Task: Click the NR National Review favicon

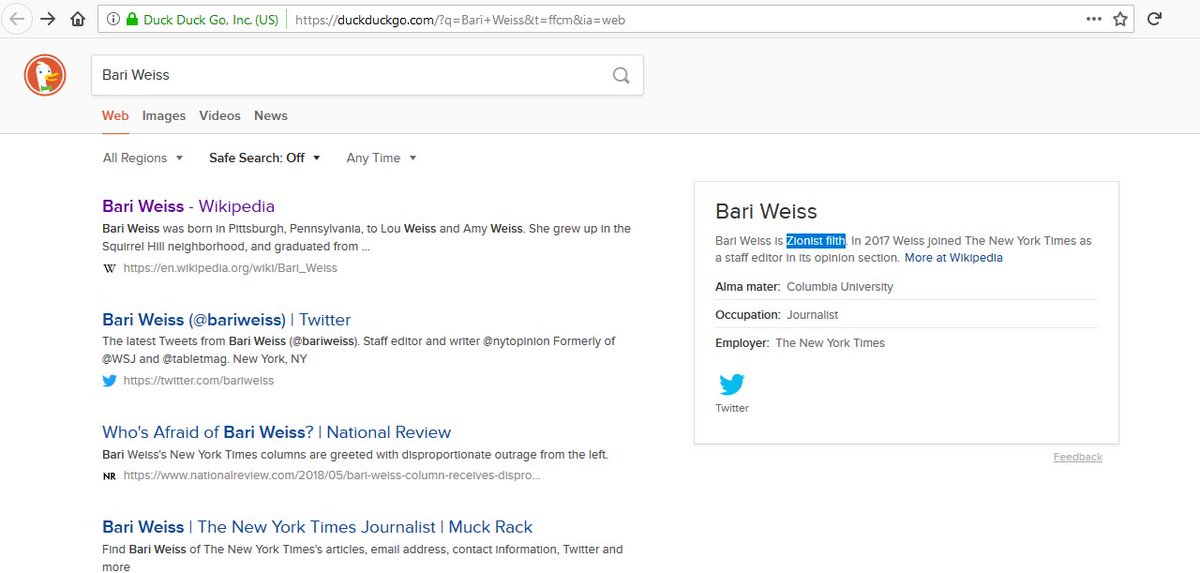Action: tap(109, 476)
